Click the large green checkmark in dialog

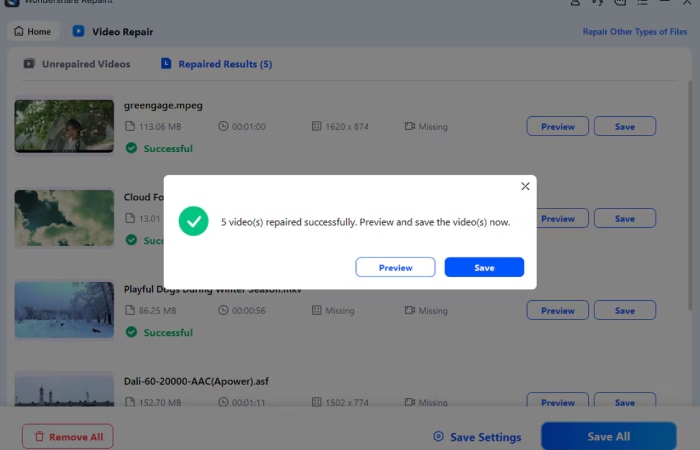point(193,221)
